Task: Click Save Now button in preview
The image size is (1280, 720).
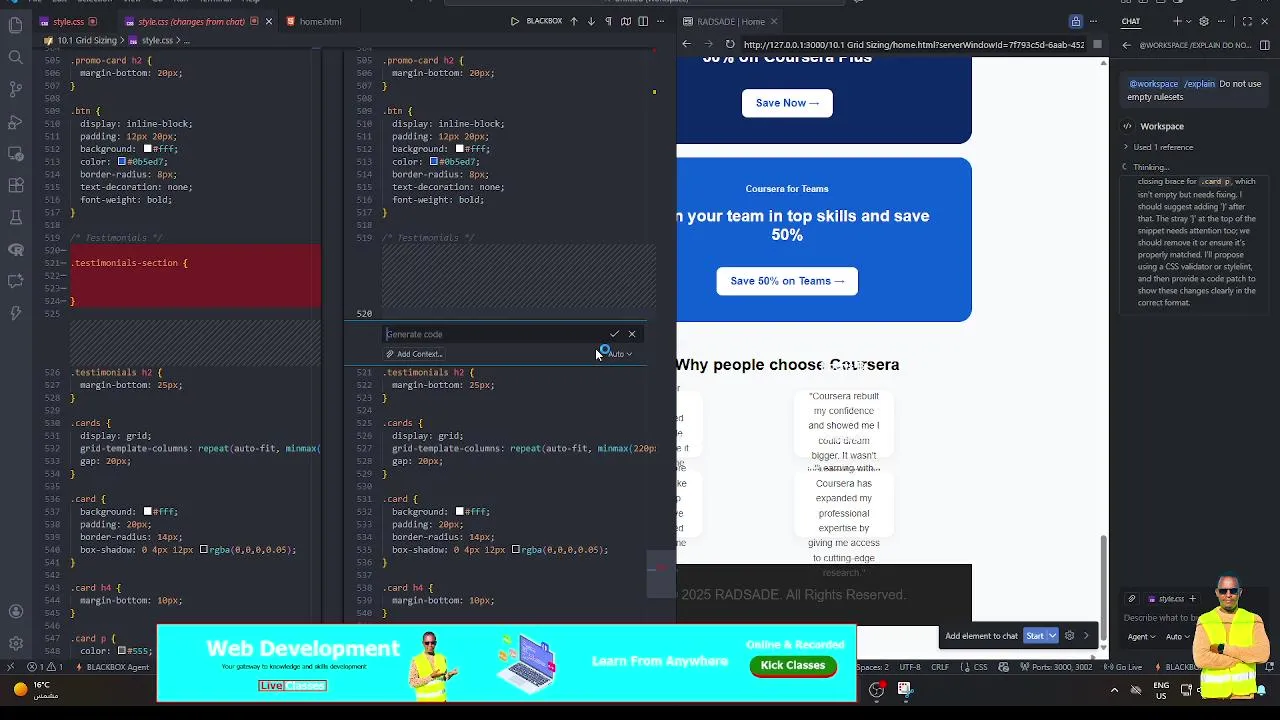Action: pyautogui.click(x=787, y=103)
